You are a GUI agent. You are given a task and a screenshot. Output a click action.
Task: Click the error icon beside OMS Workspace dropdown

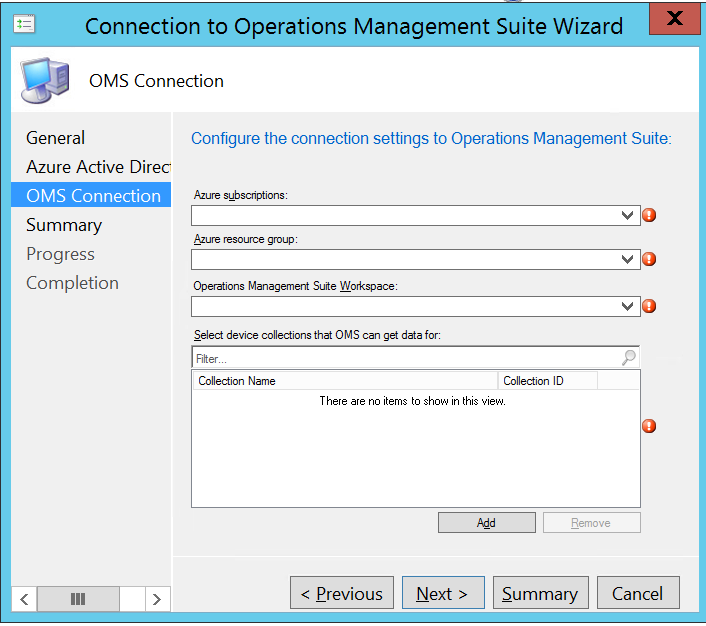649,306
